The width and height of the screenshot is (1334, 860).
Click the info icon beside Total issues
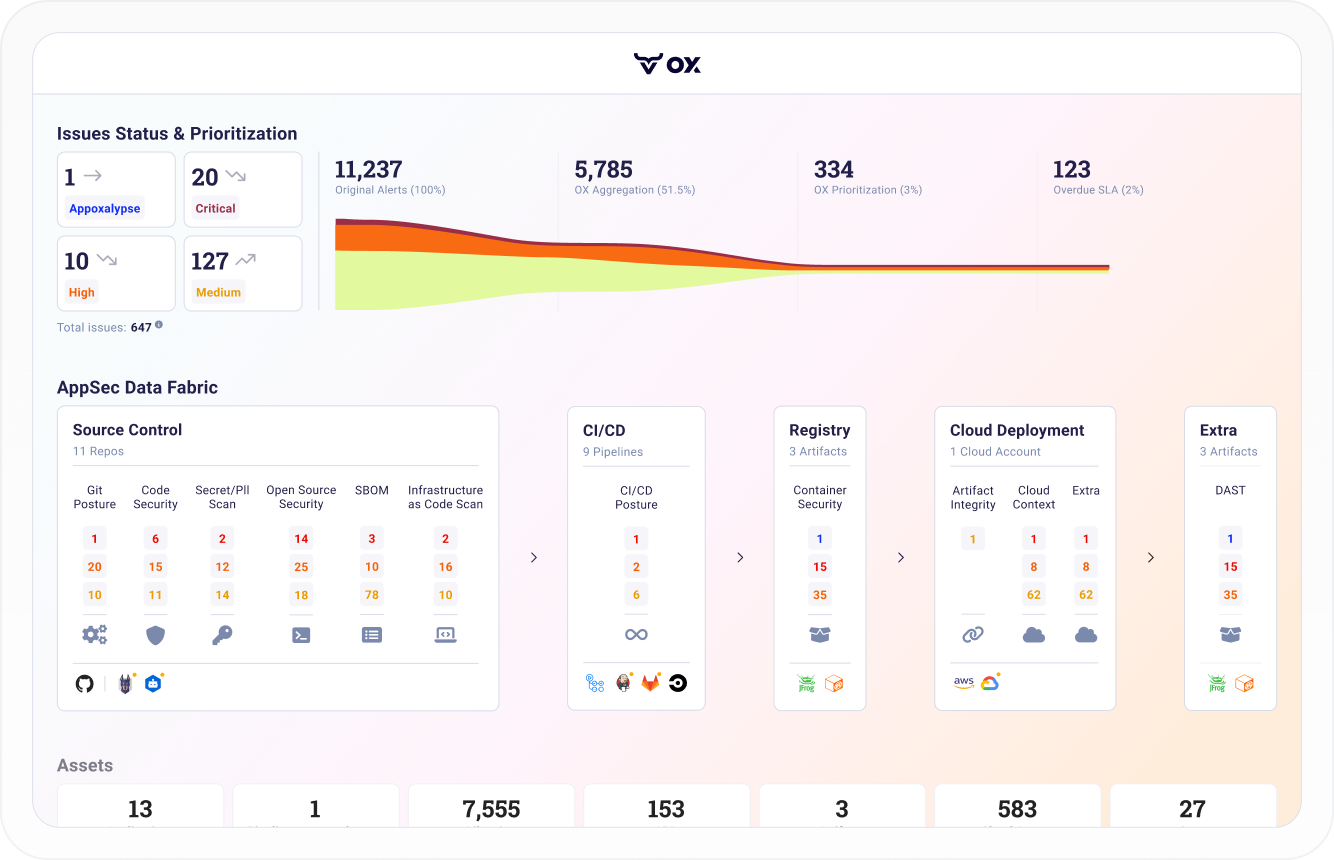point(159,326)
